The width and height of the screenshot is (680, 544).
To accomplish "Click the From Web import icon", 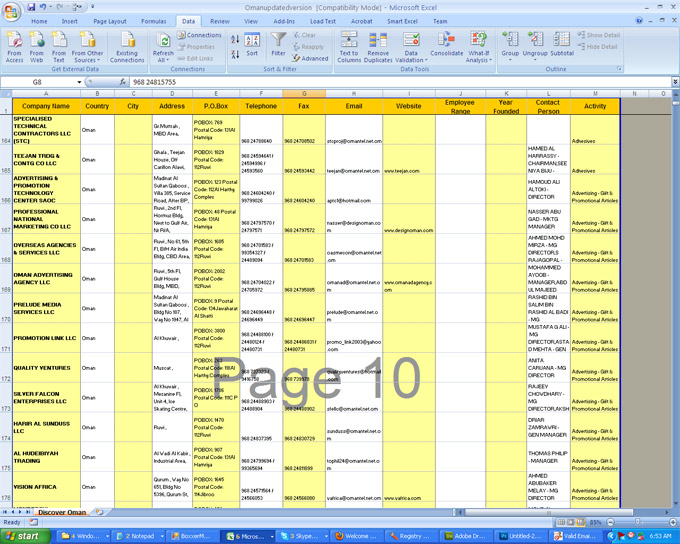I will click(37, 46).
